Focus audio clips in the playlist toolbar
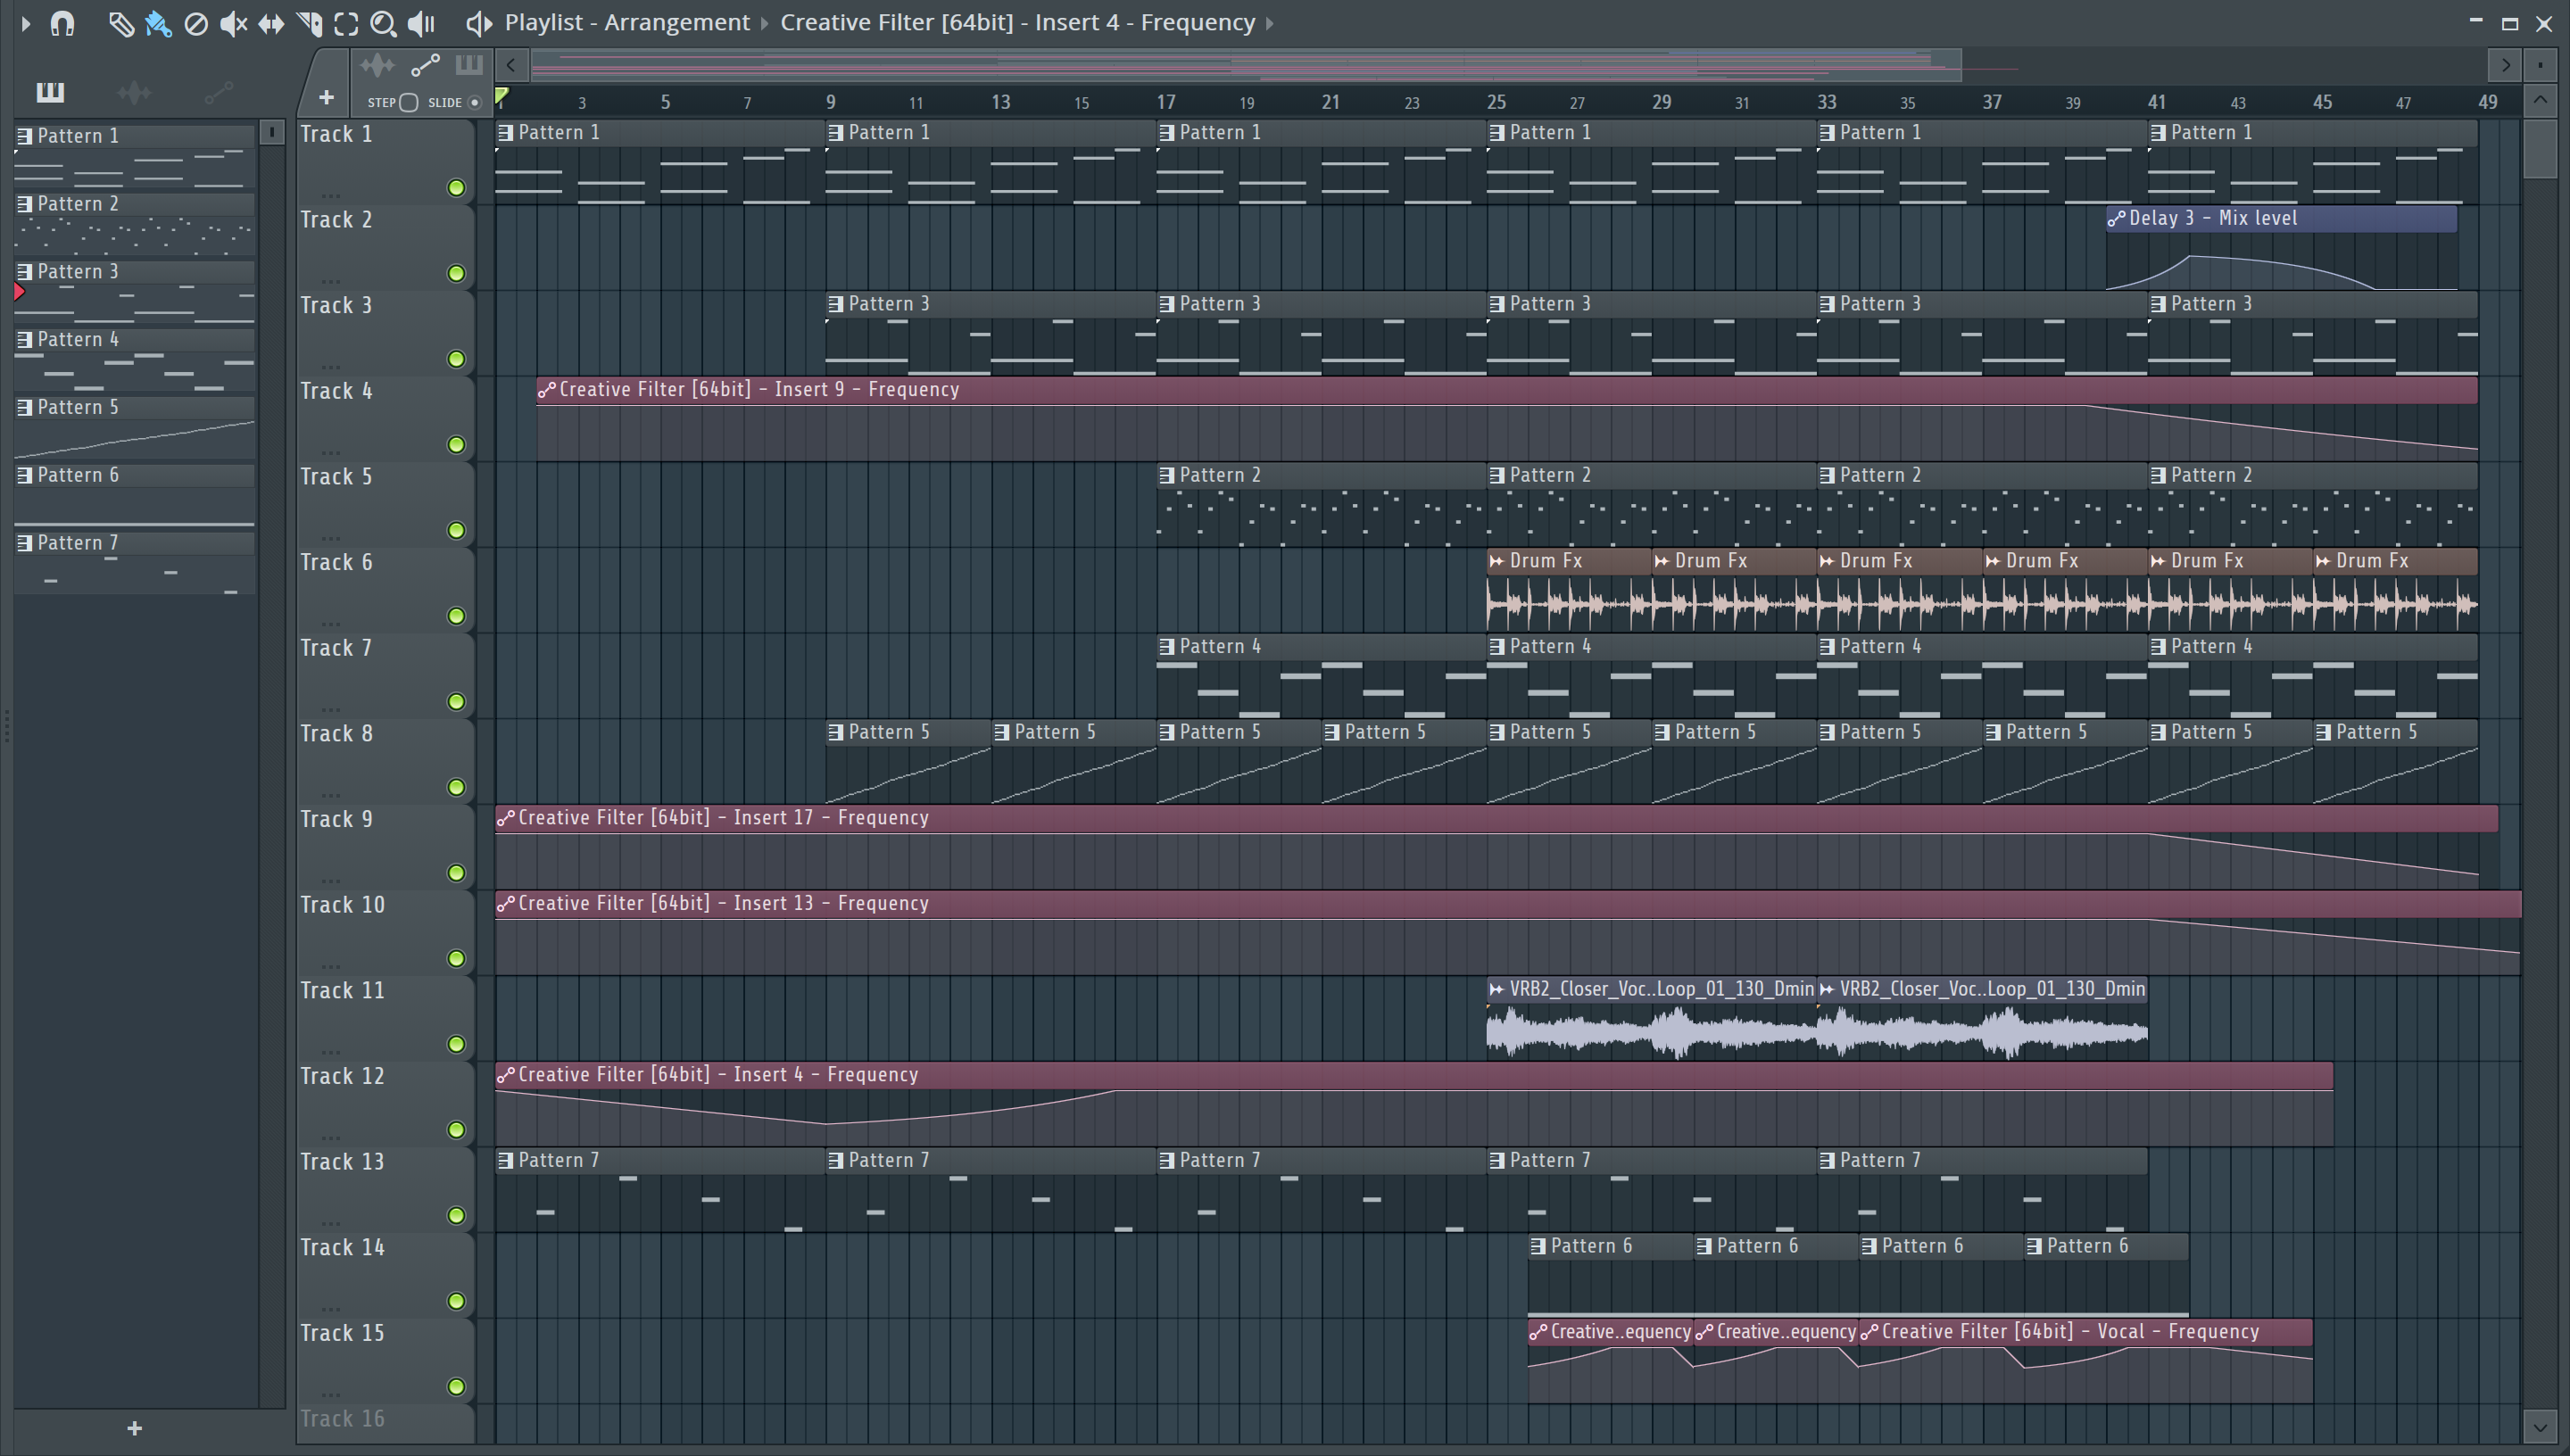 377,66
